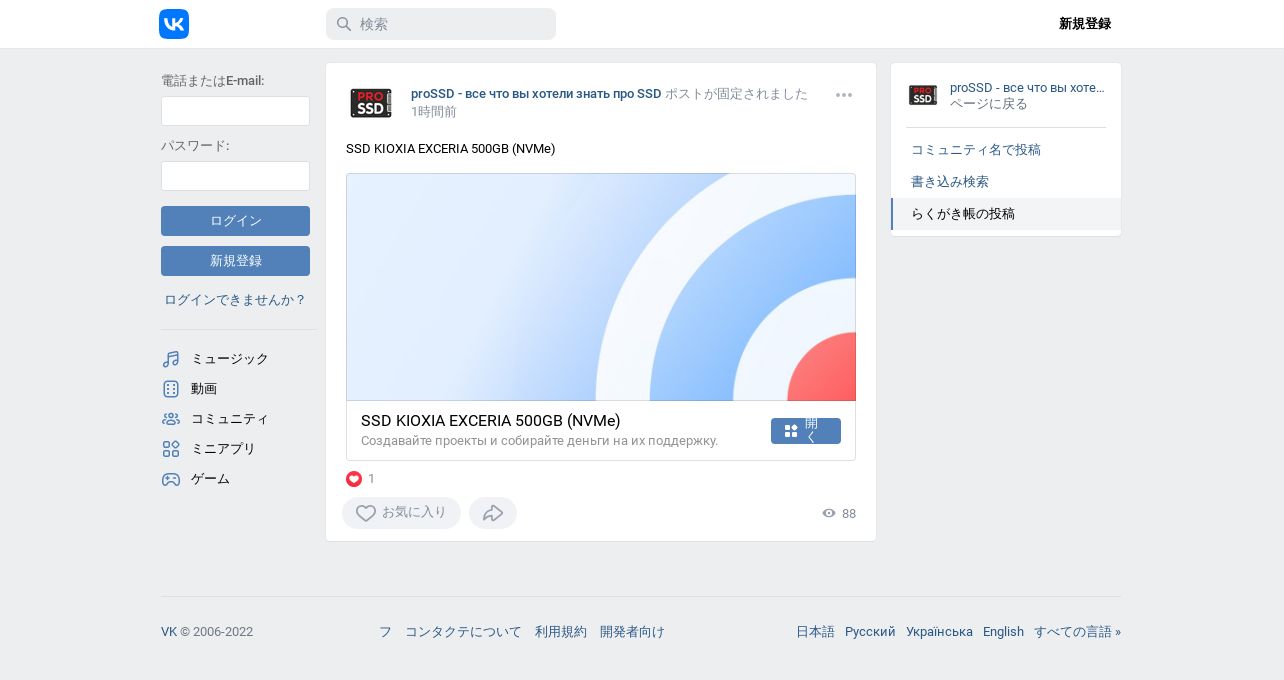The height and width of the screenshot is (680, 1284).
Task: Click the ログイン button
Action: click(x=235, y=221)
